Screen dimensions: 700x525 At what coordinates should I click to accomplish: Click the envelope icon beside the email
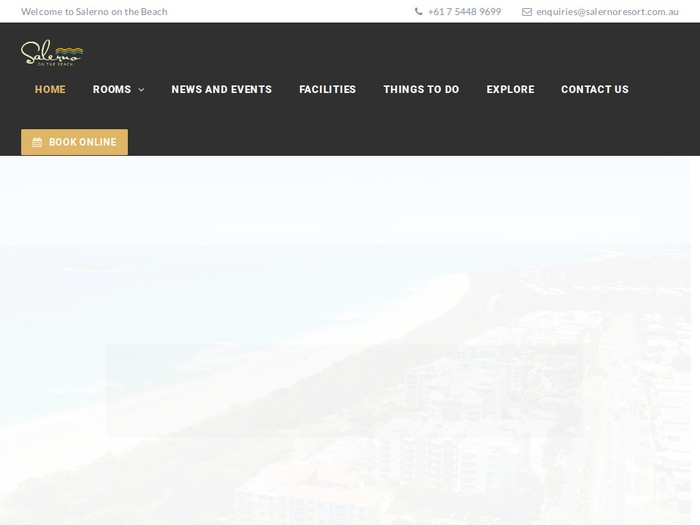[527, 12]
